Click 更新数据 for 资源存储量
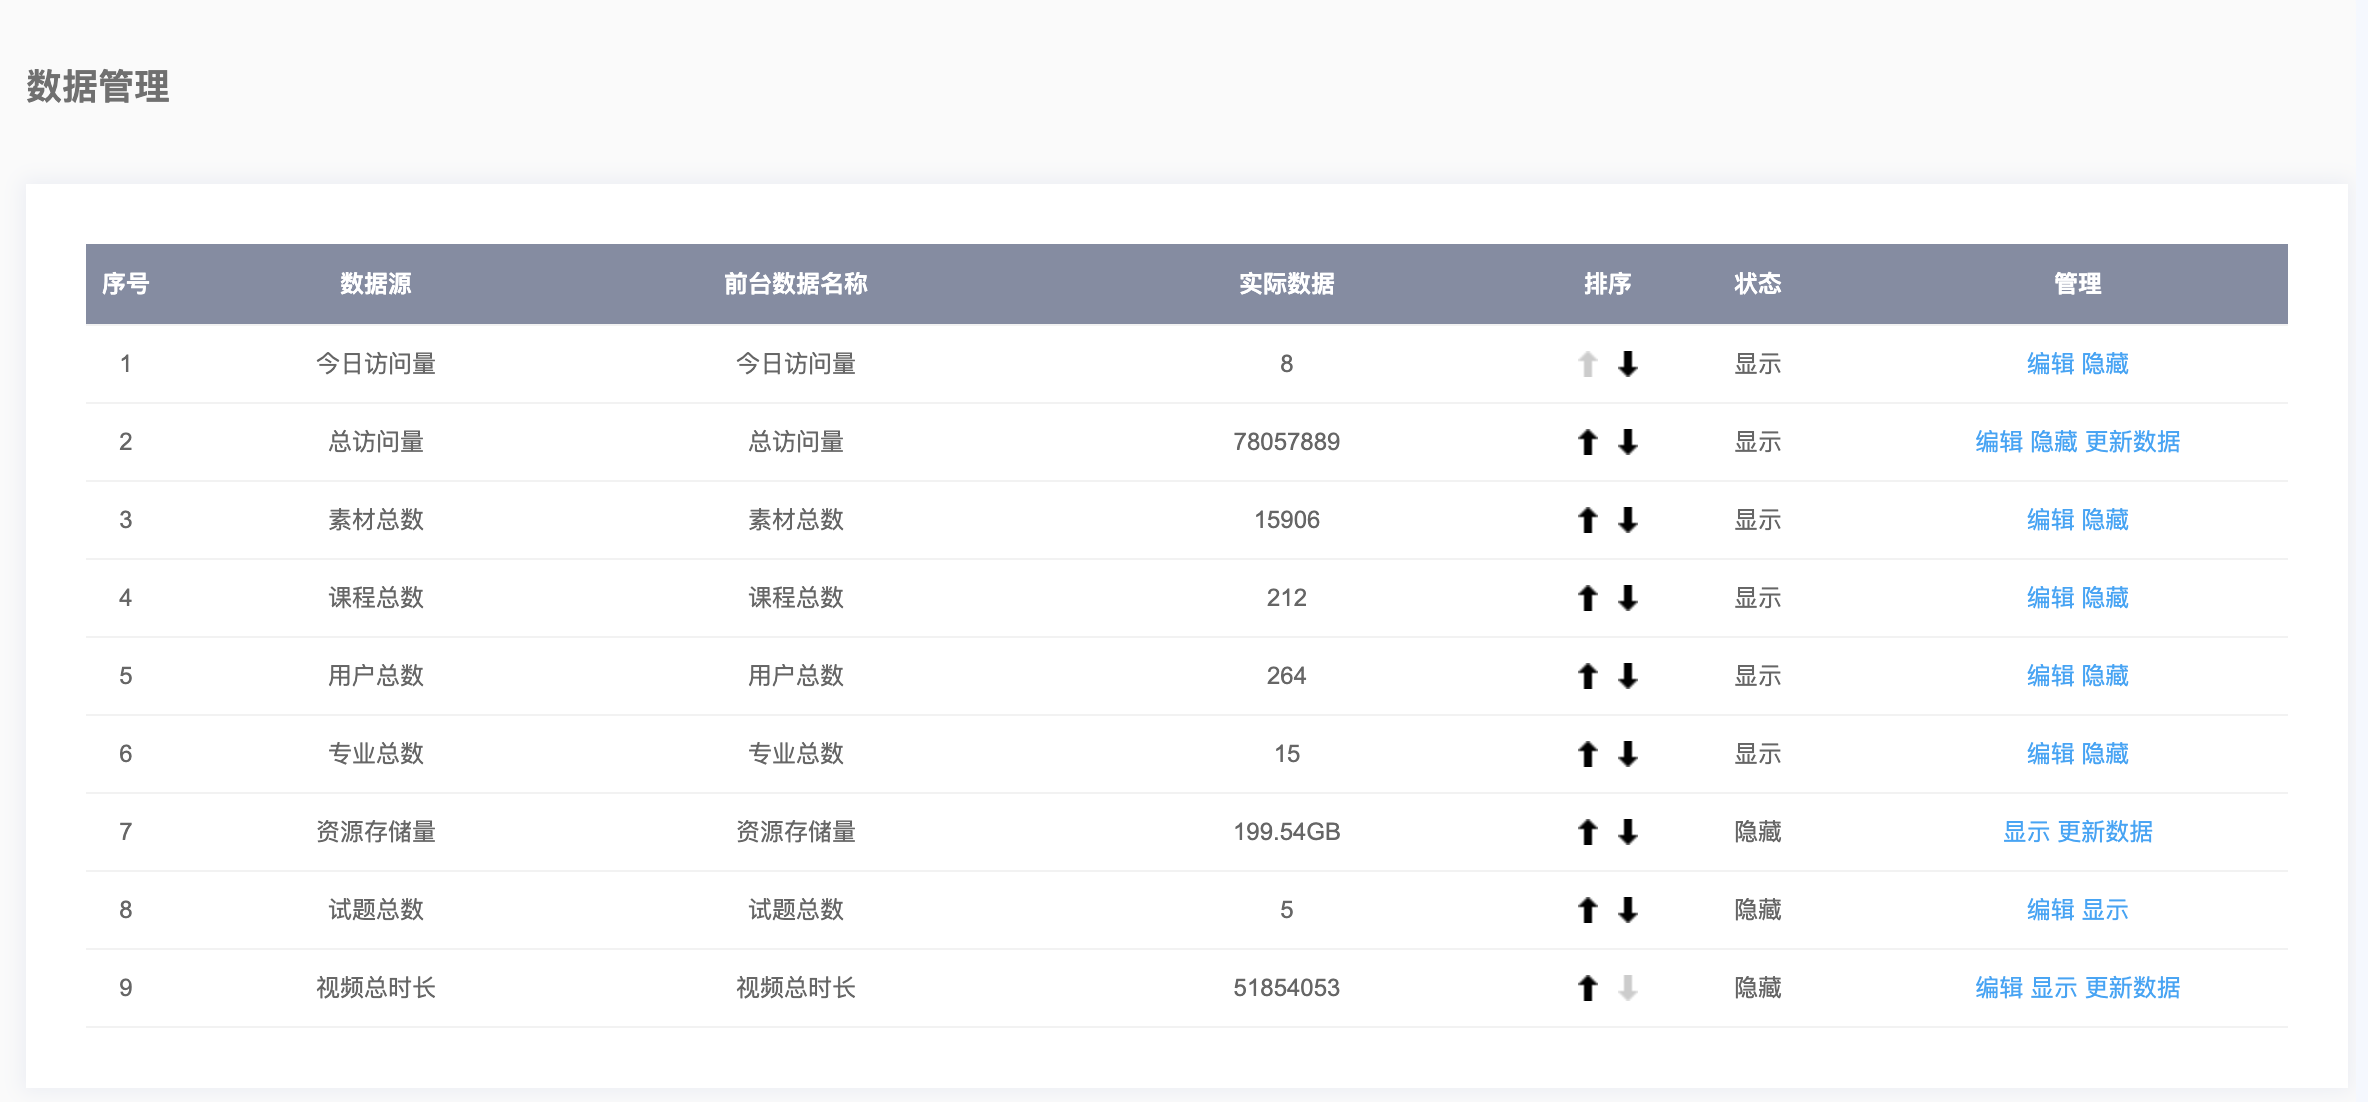 [2106, 831]
